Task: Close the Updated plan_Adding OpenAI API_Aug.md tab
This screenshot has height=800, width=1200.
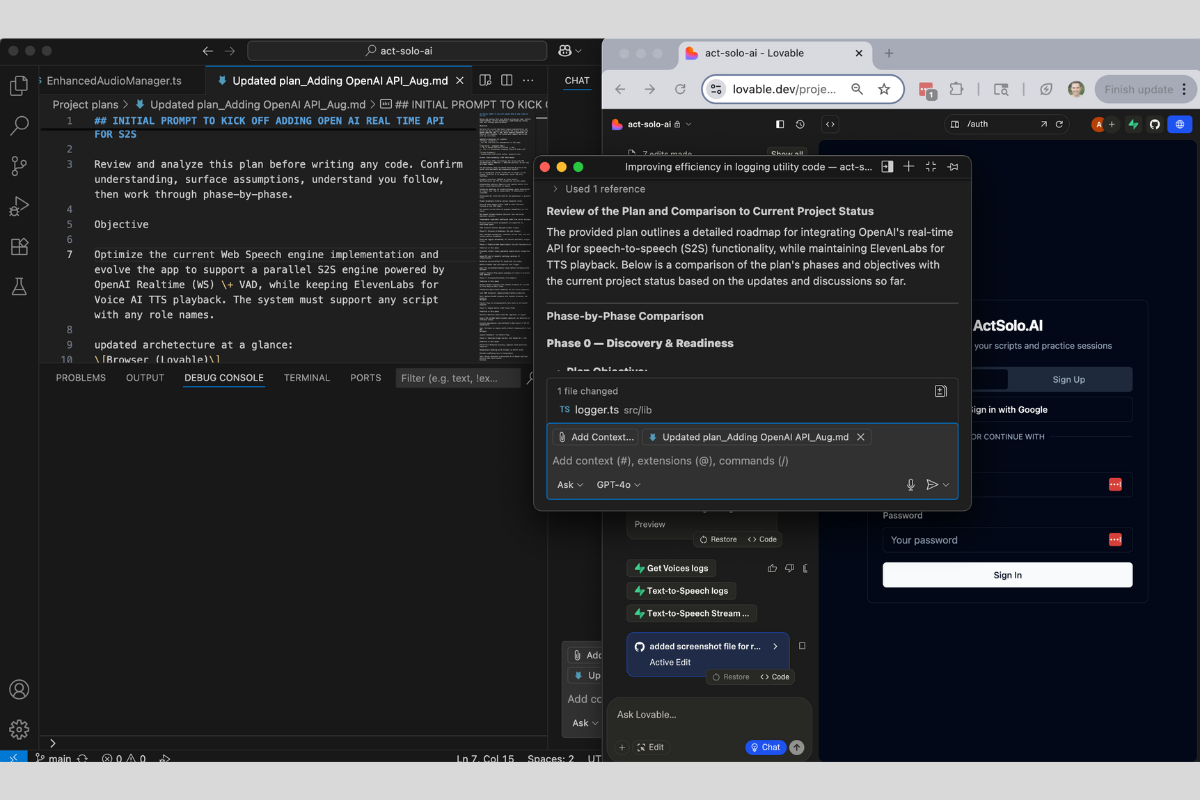Action: 460,80
